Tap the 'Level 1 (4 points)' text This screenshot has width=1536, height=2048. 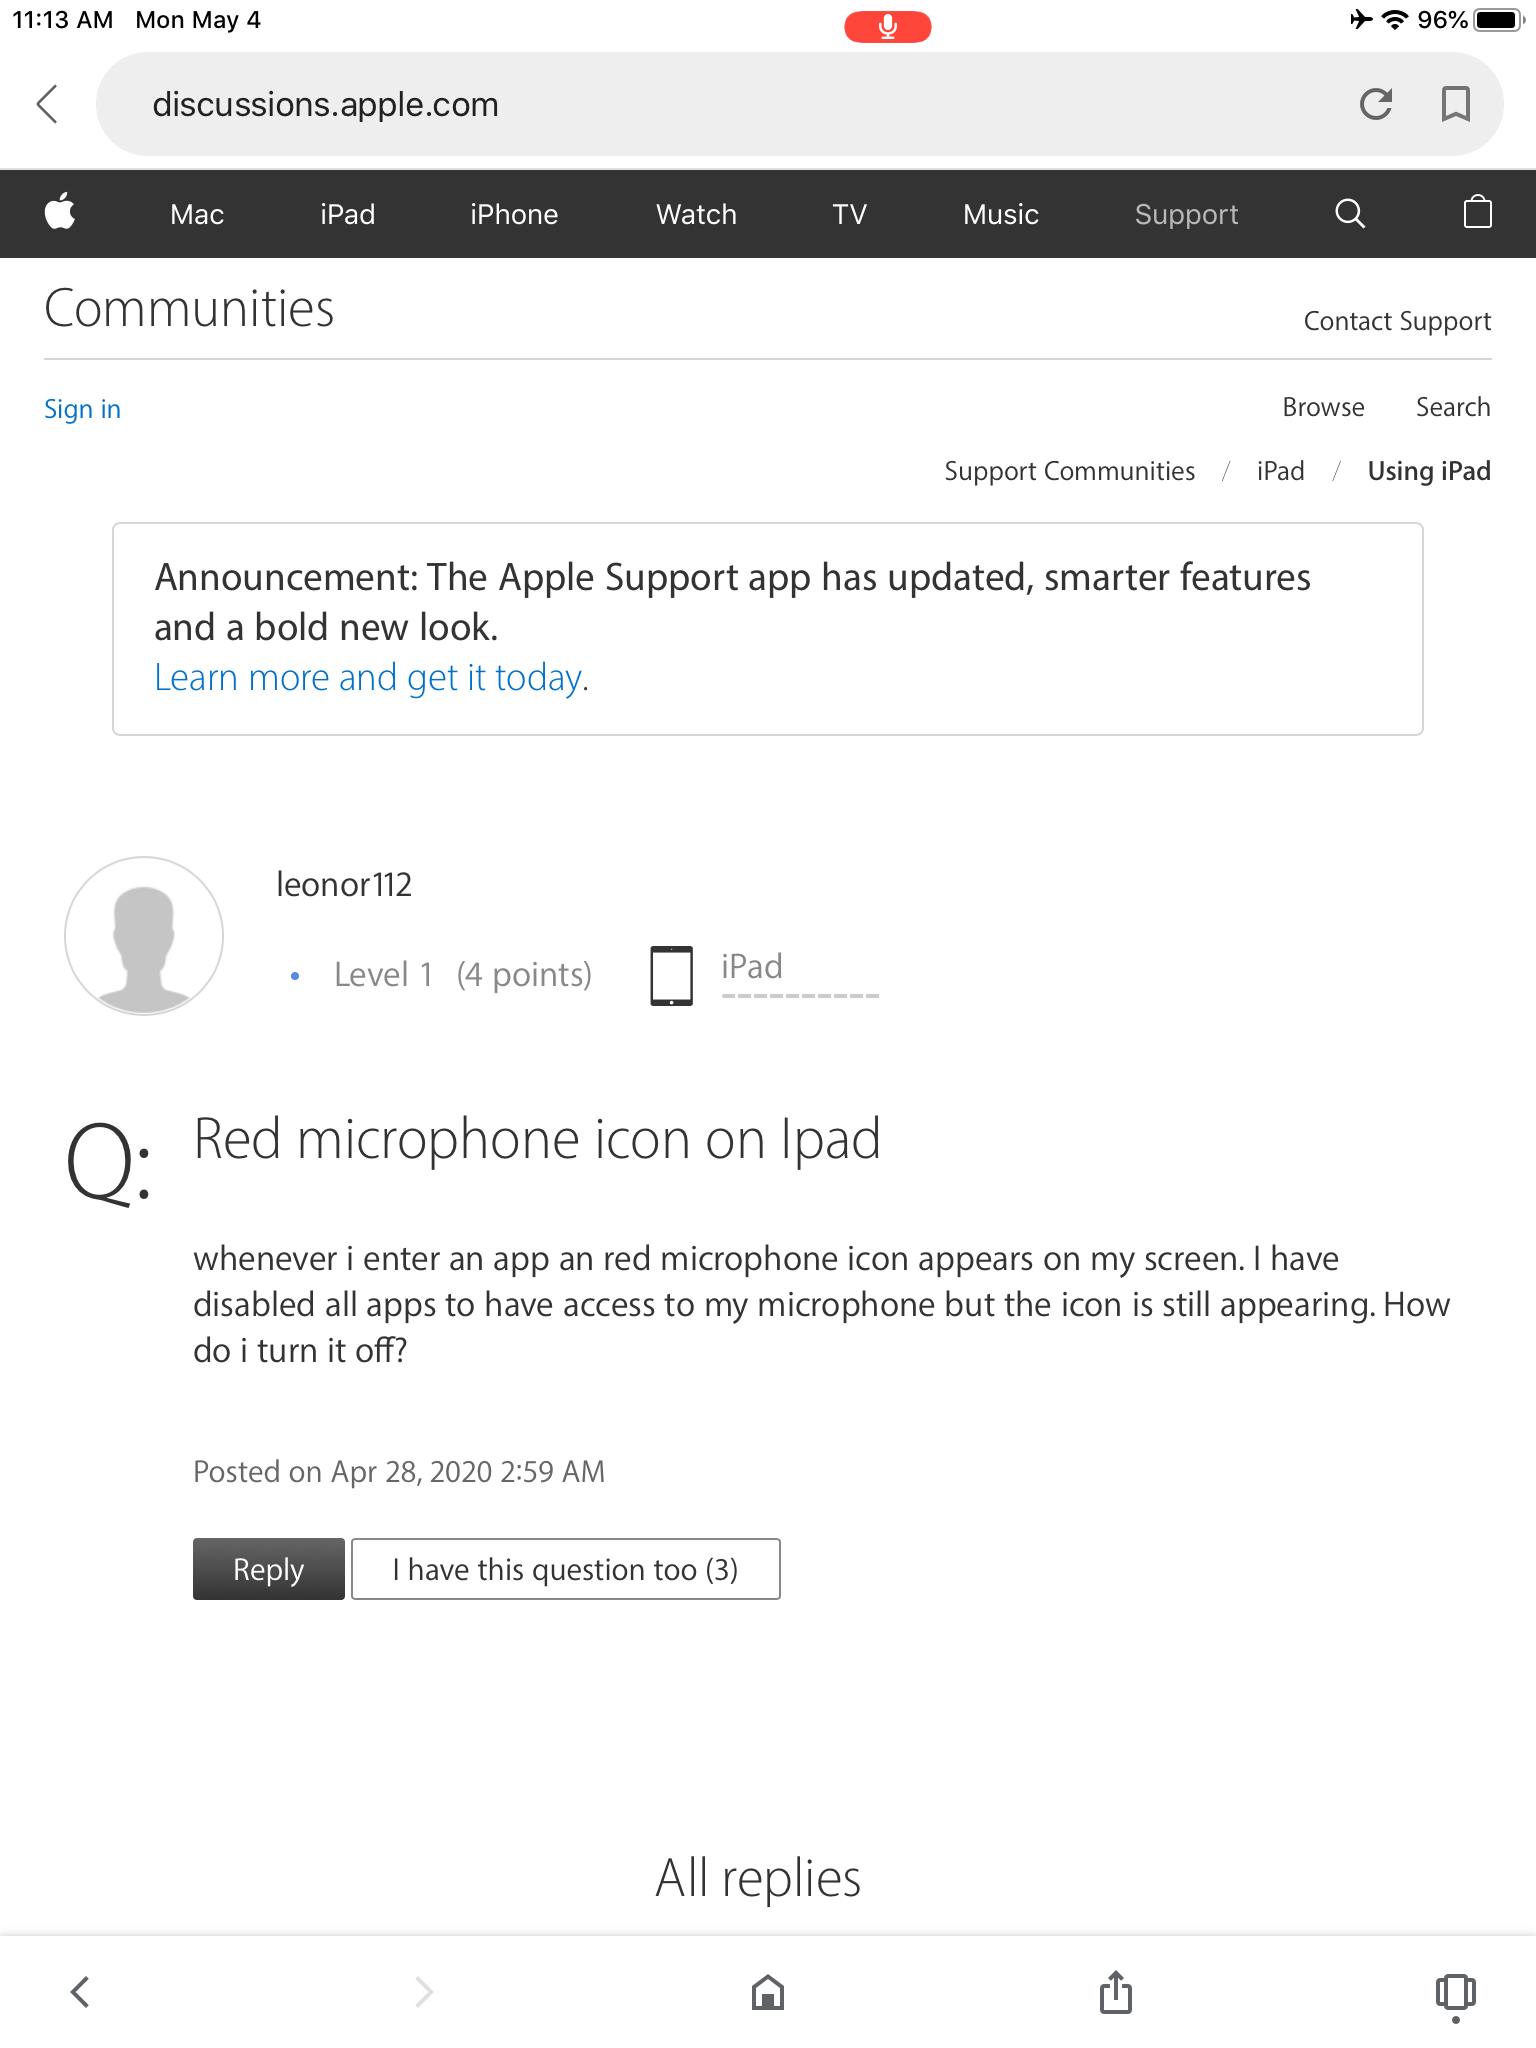[x=463, y=974]
